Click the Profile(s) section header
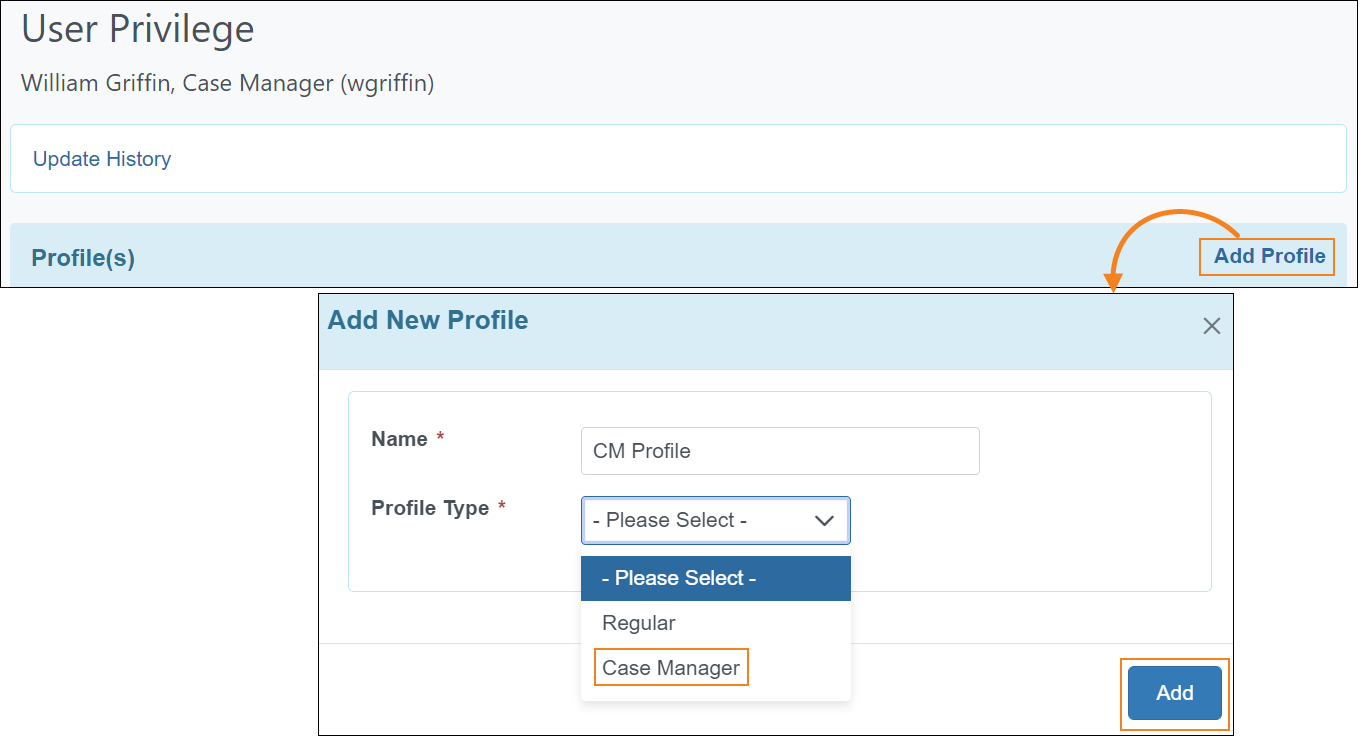Viewport: 1364px width, 741px height. tap(82, 257)
